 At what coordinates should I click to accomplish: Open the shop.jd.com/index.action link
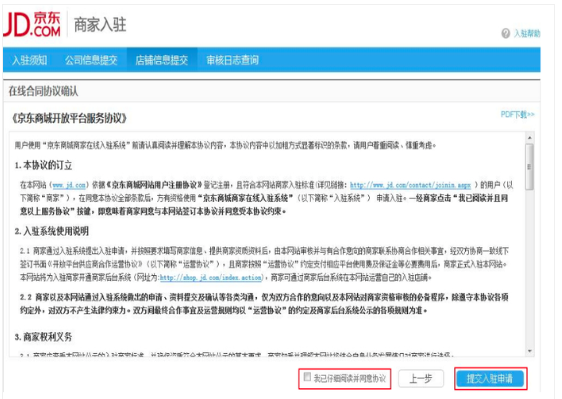coord(210,278)
